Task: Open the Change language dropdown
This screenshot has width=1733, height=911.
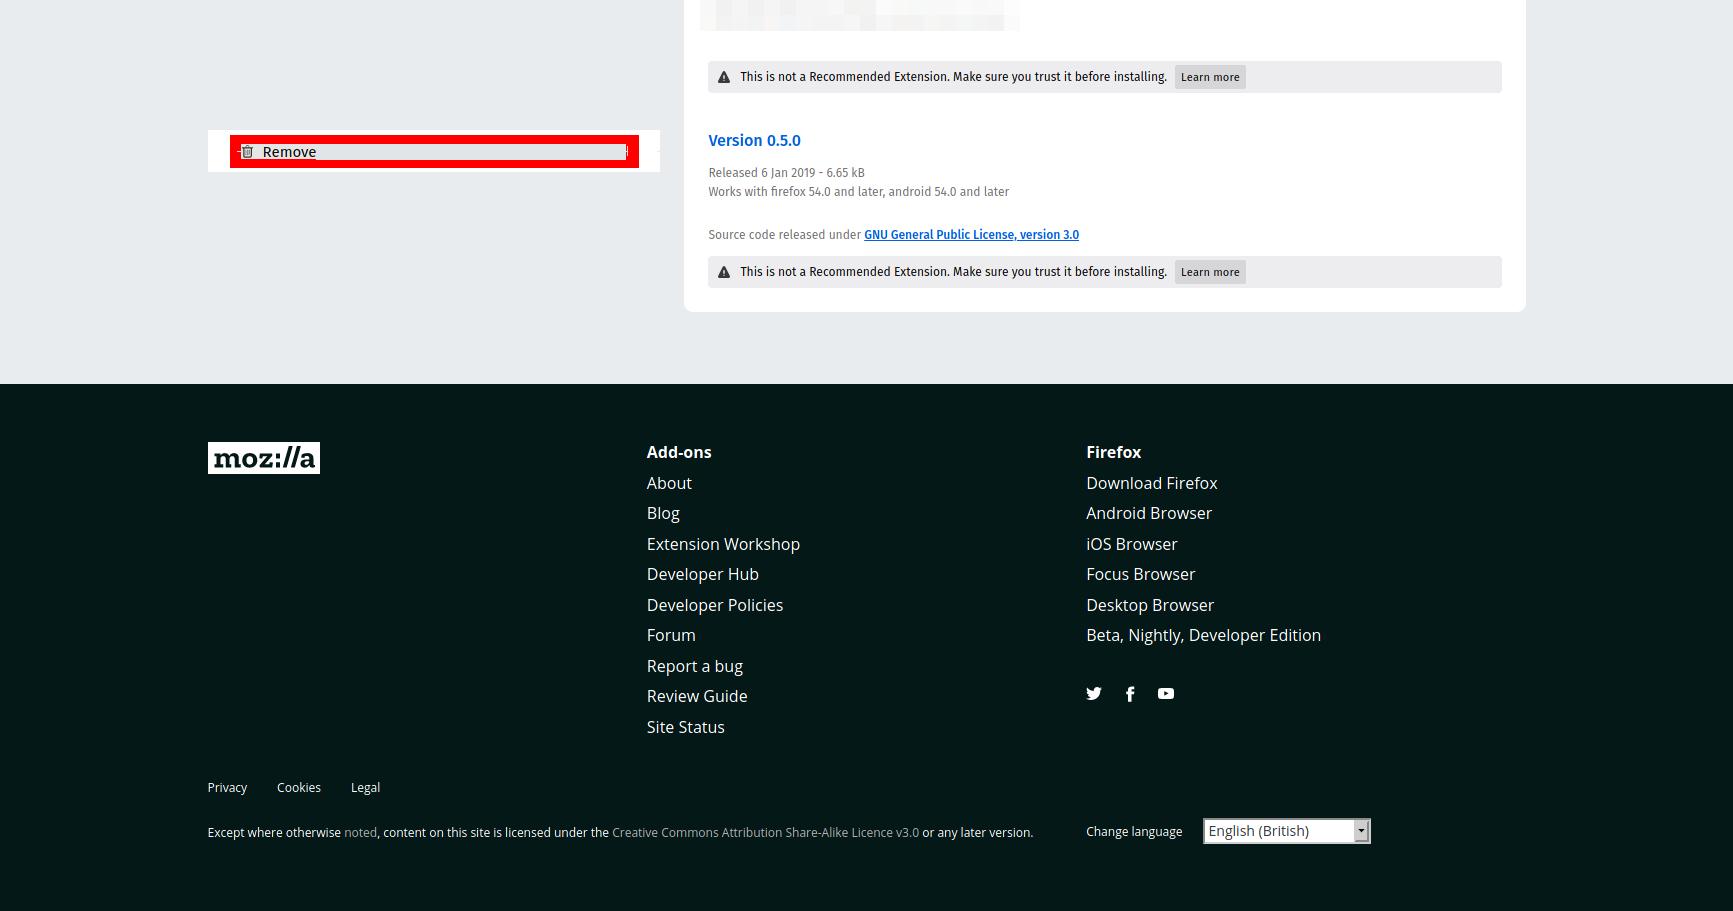Action: (1287, 831)
